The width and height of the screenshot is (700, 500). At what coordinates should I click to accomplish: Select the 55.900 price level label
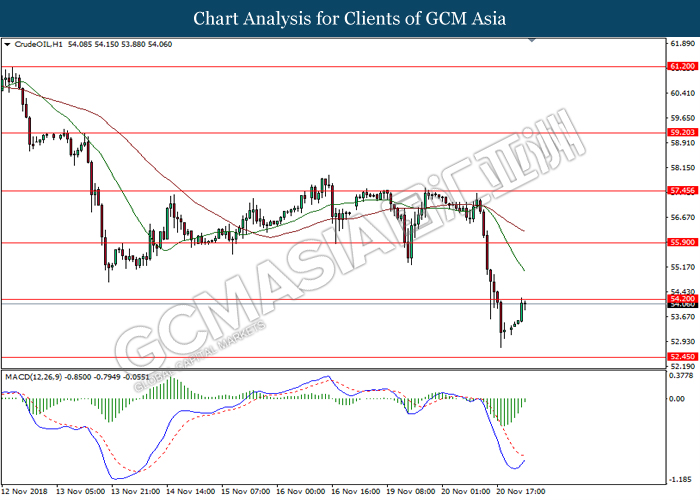[682, 242]
